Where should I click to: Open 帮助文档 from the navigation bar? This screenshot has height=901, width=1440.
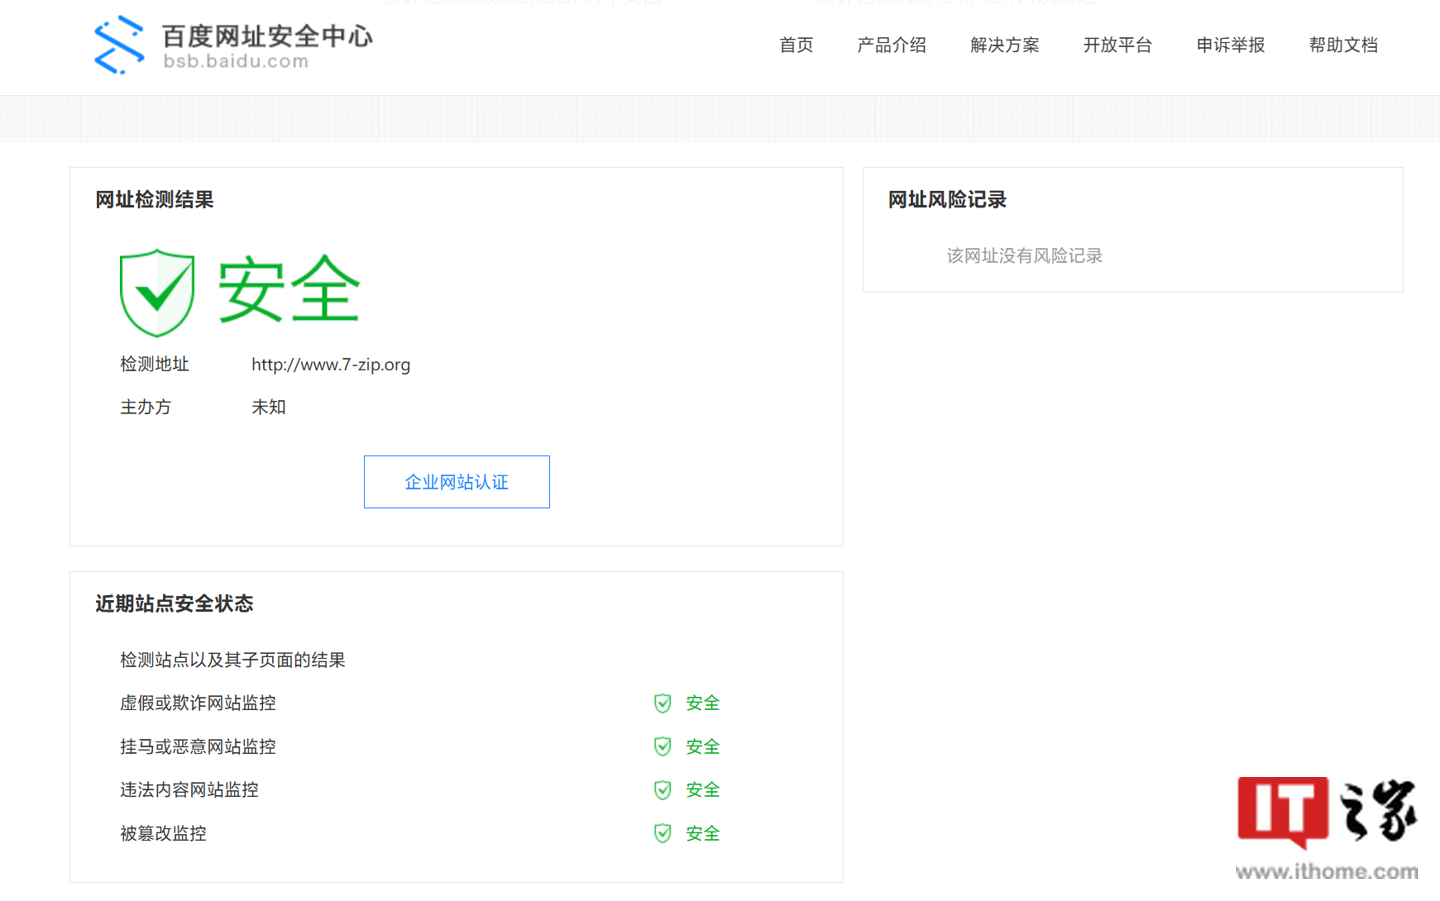(x=1343, y=45)
